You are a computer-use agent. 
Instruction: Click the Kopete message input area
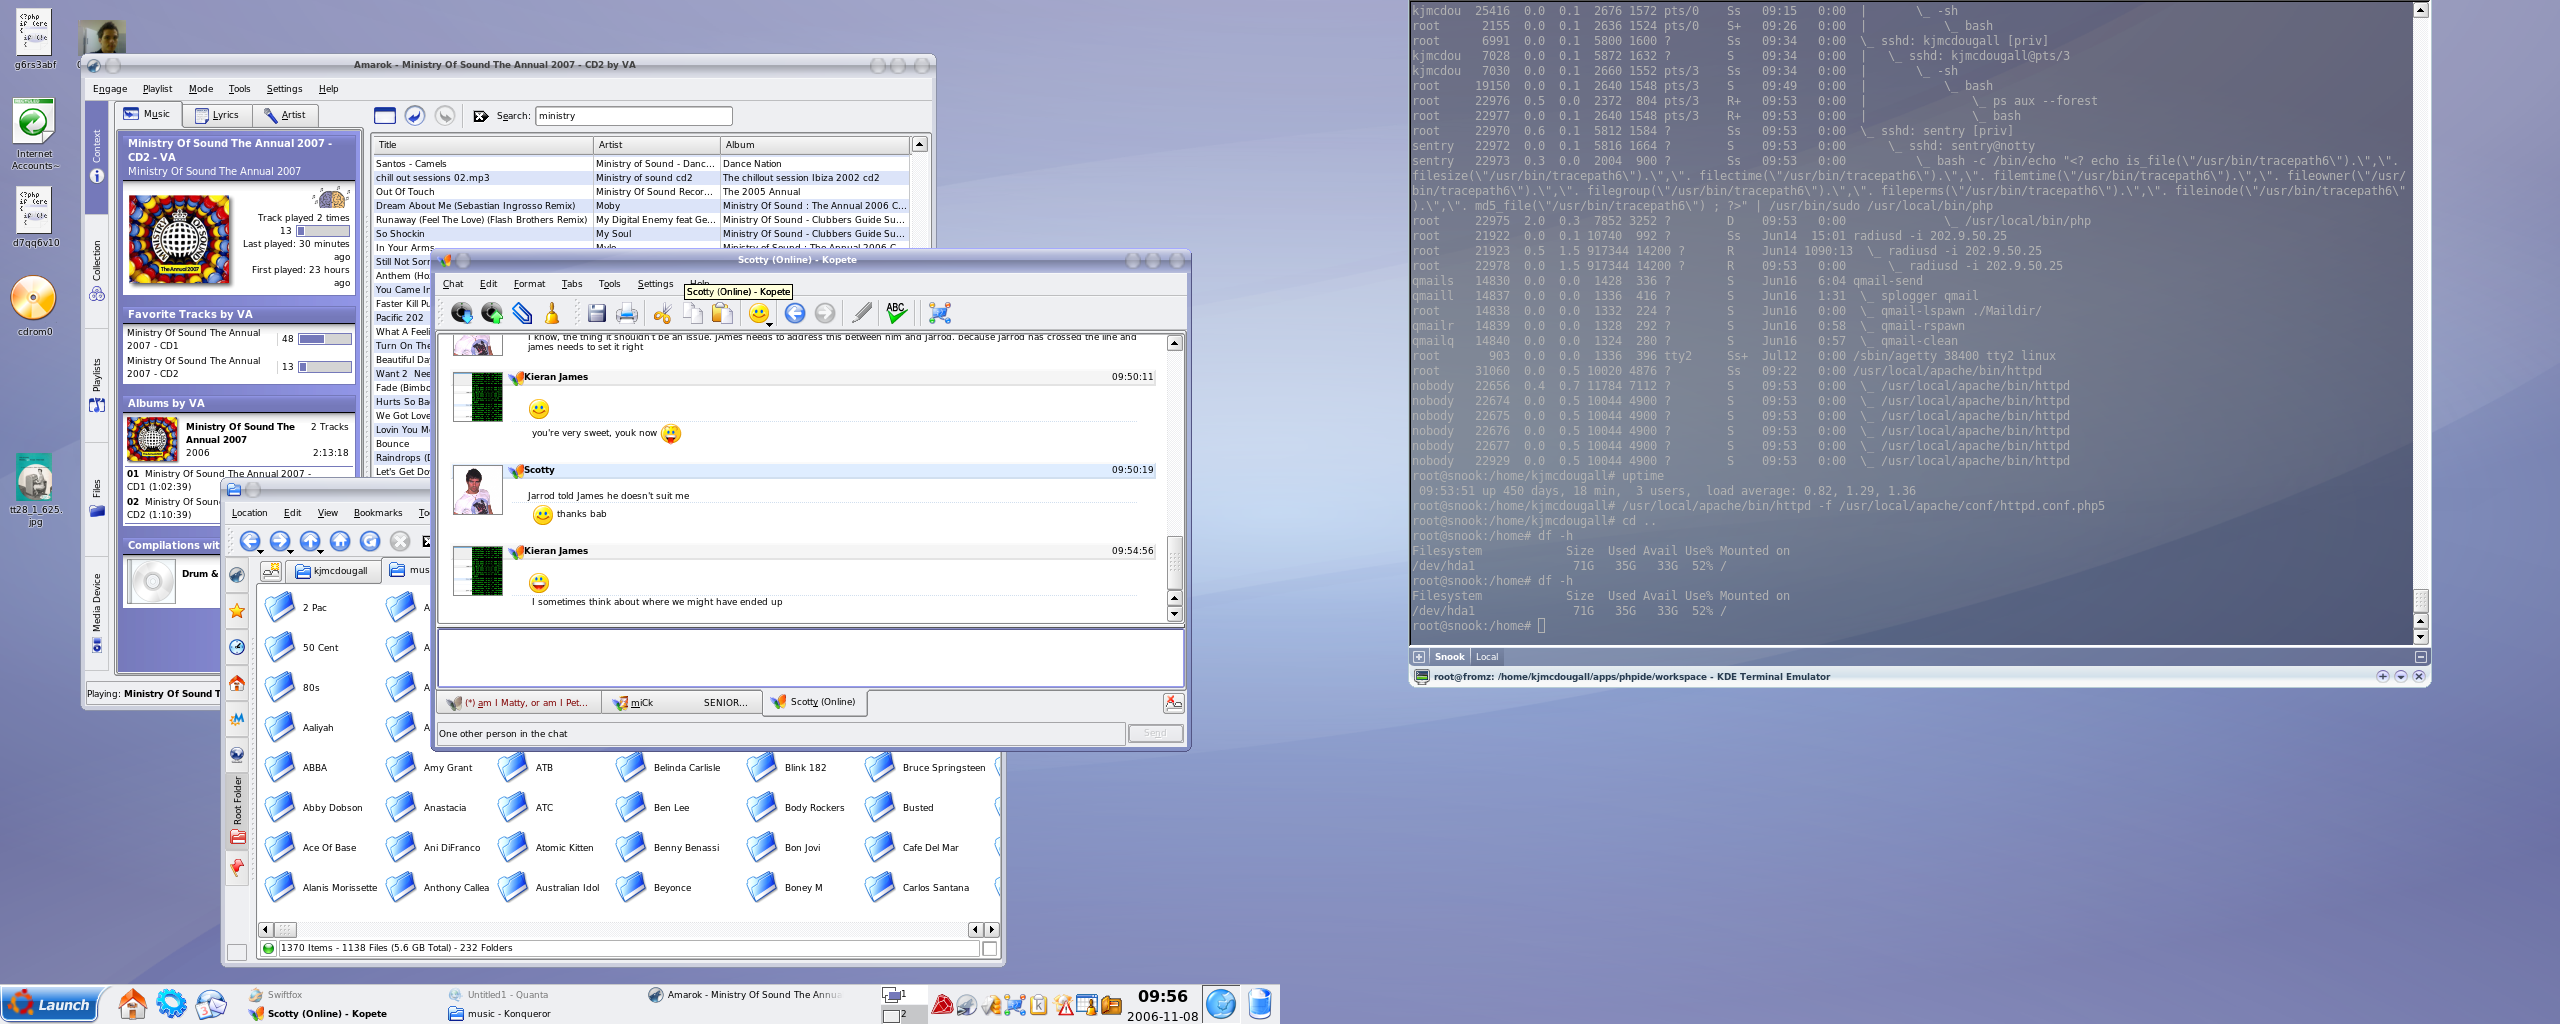[x=810, y=658]
